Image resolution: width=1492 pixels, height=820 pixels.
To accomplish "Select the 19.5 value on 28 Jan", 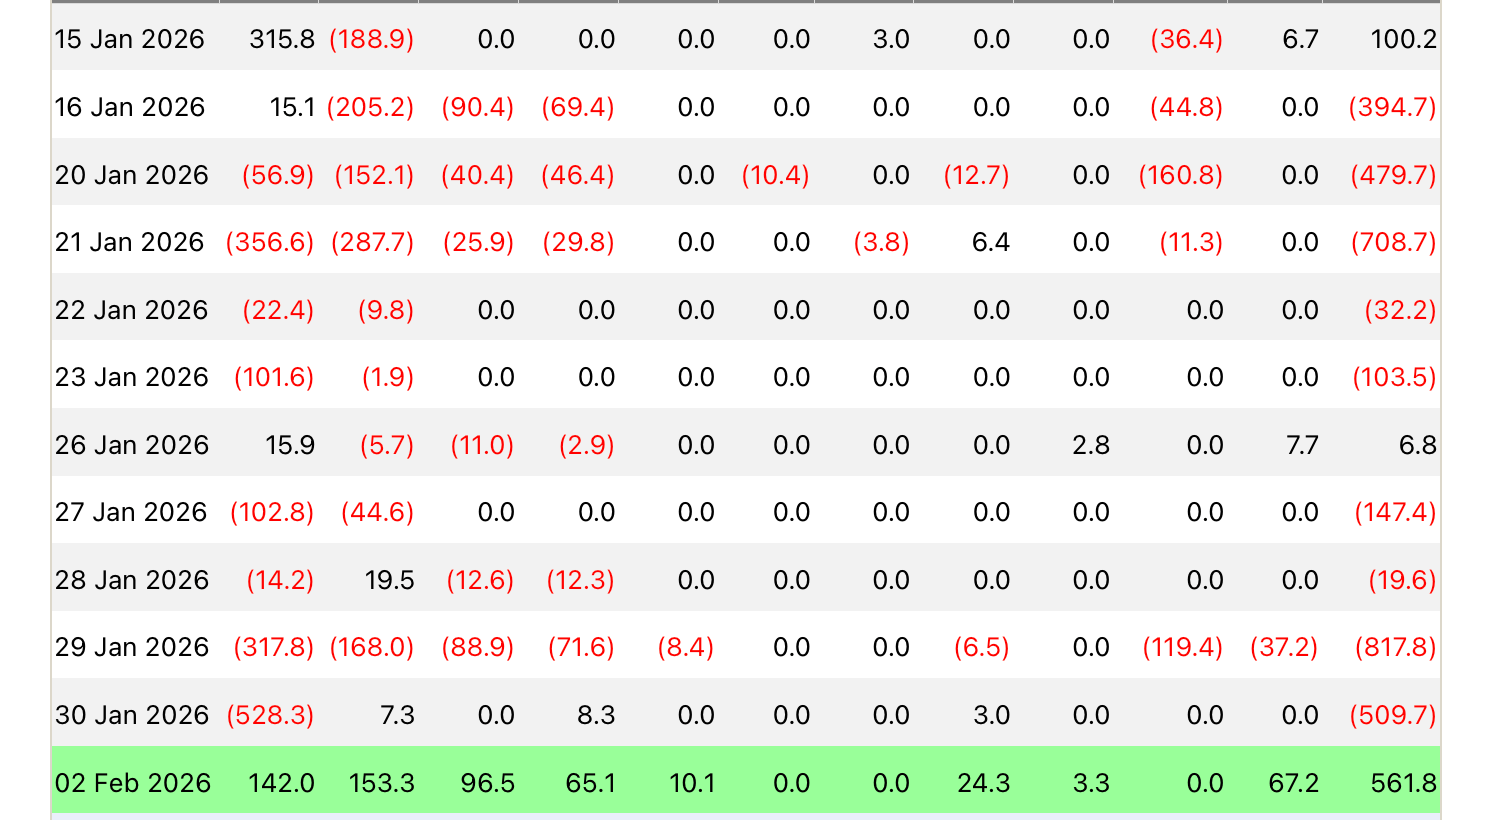I will pos(389,580).
